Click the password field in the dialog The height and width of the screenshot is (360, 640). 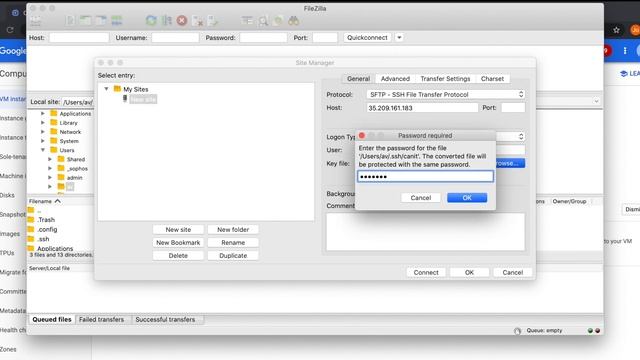[x=425, y=176]
